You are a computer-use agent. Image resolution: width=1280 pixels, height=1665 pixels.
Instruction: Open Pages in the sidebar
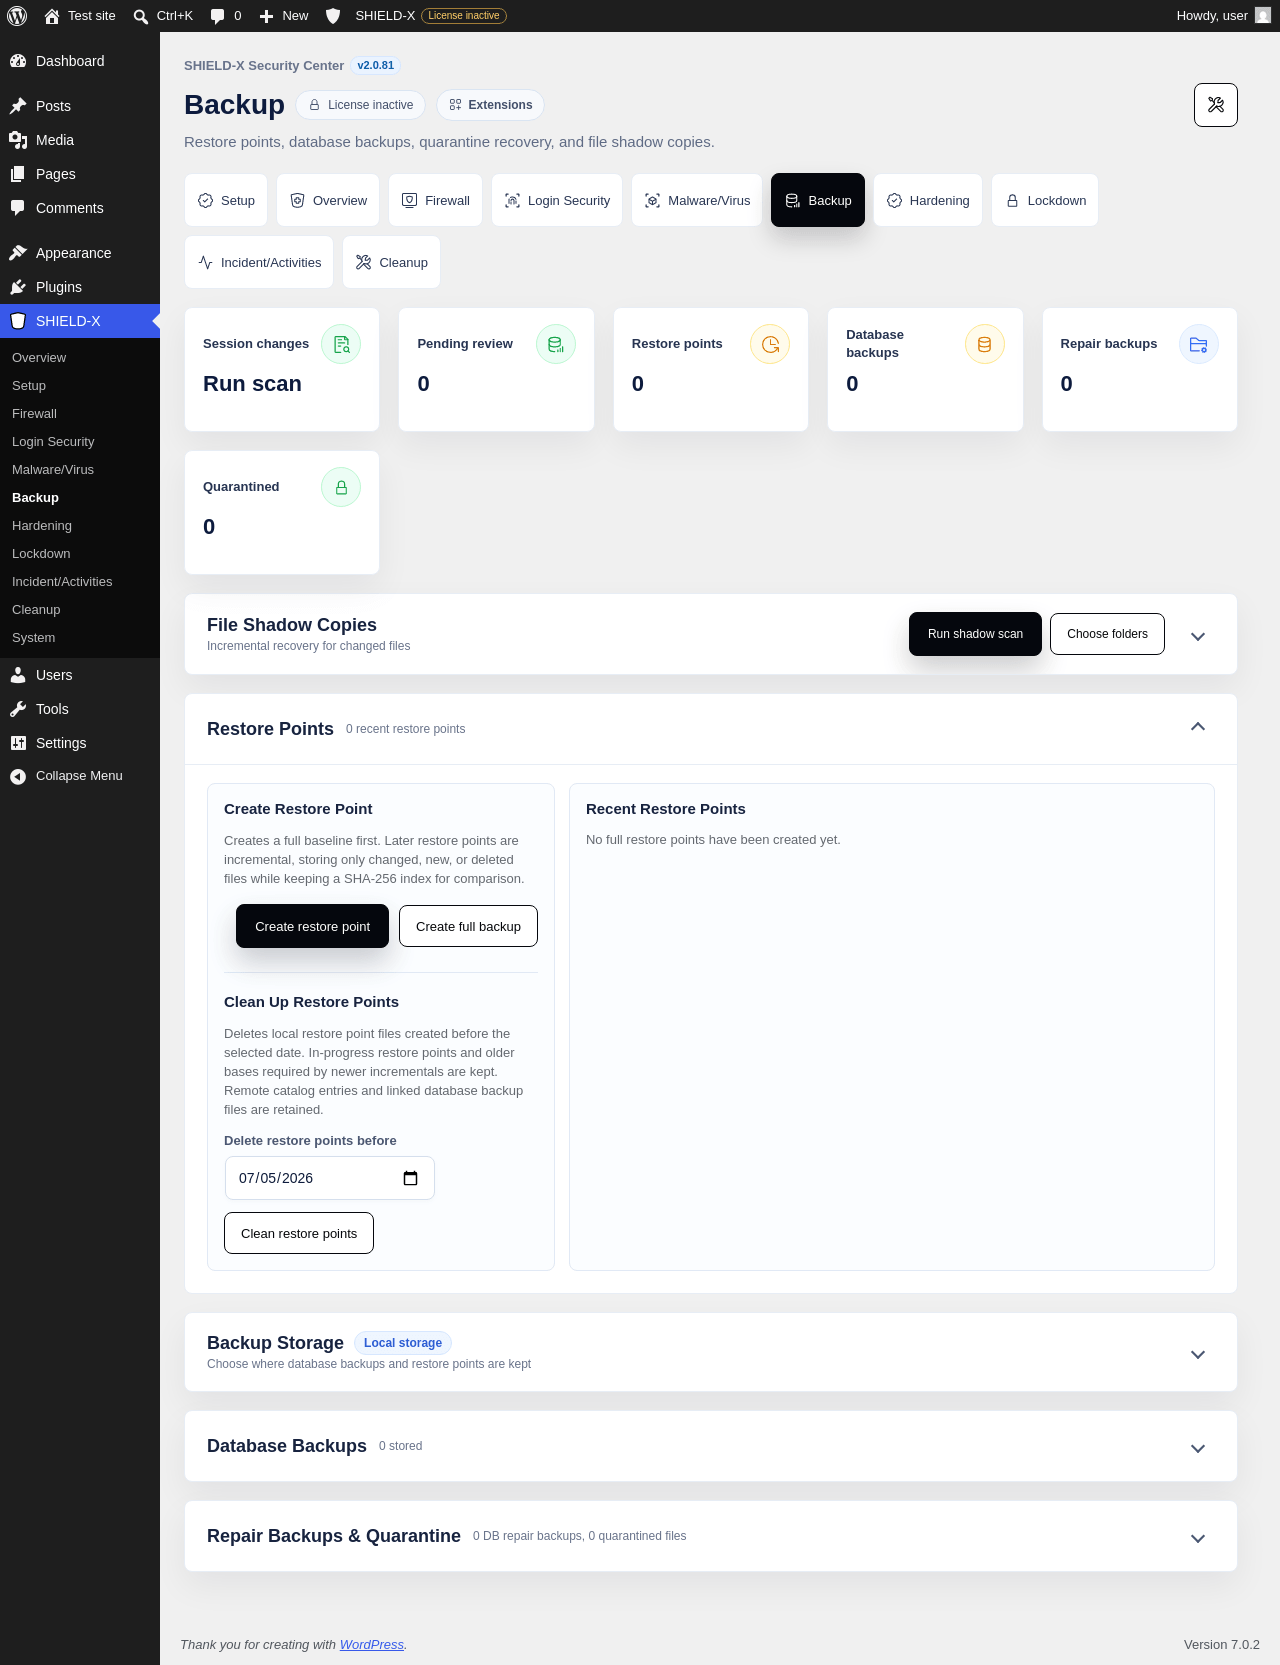(x=80, y=174)
